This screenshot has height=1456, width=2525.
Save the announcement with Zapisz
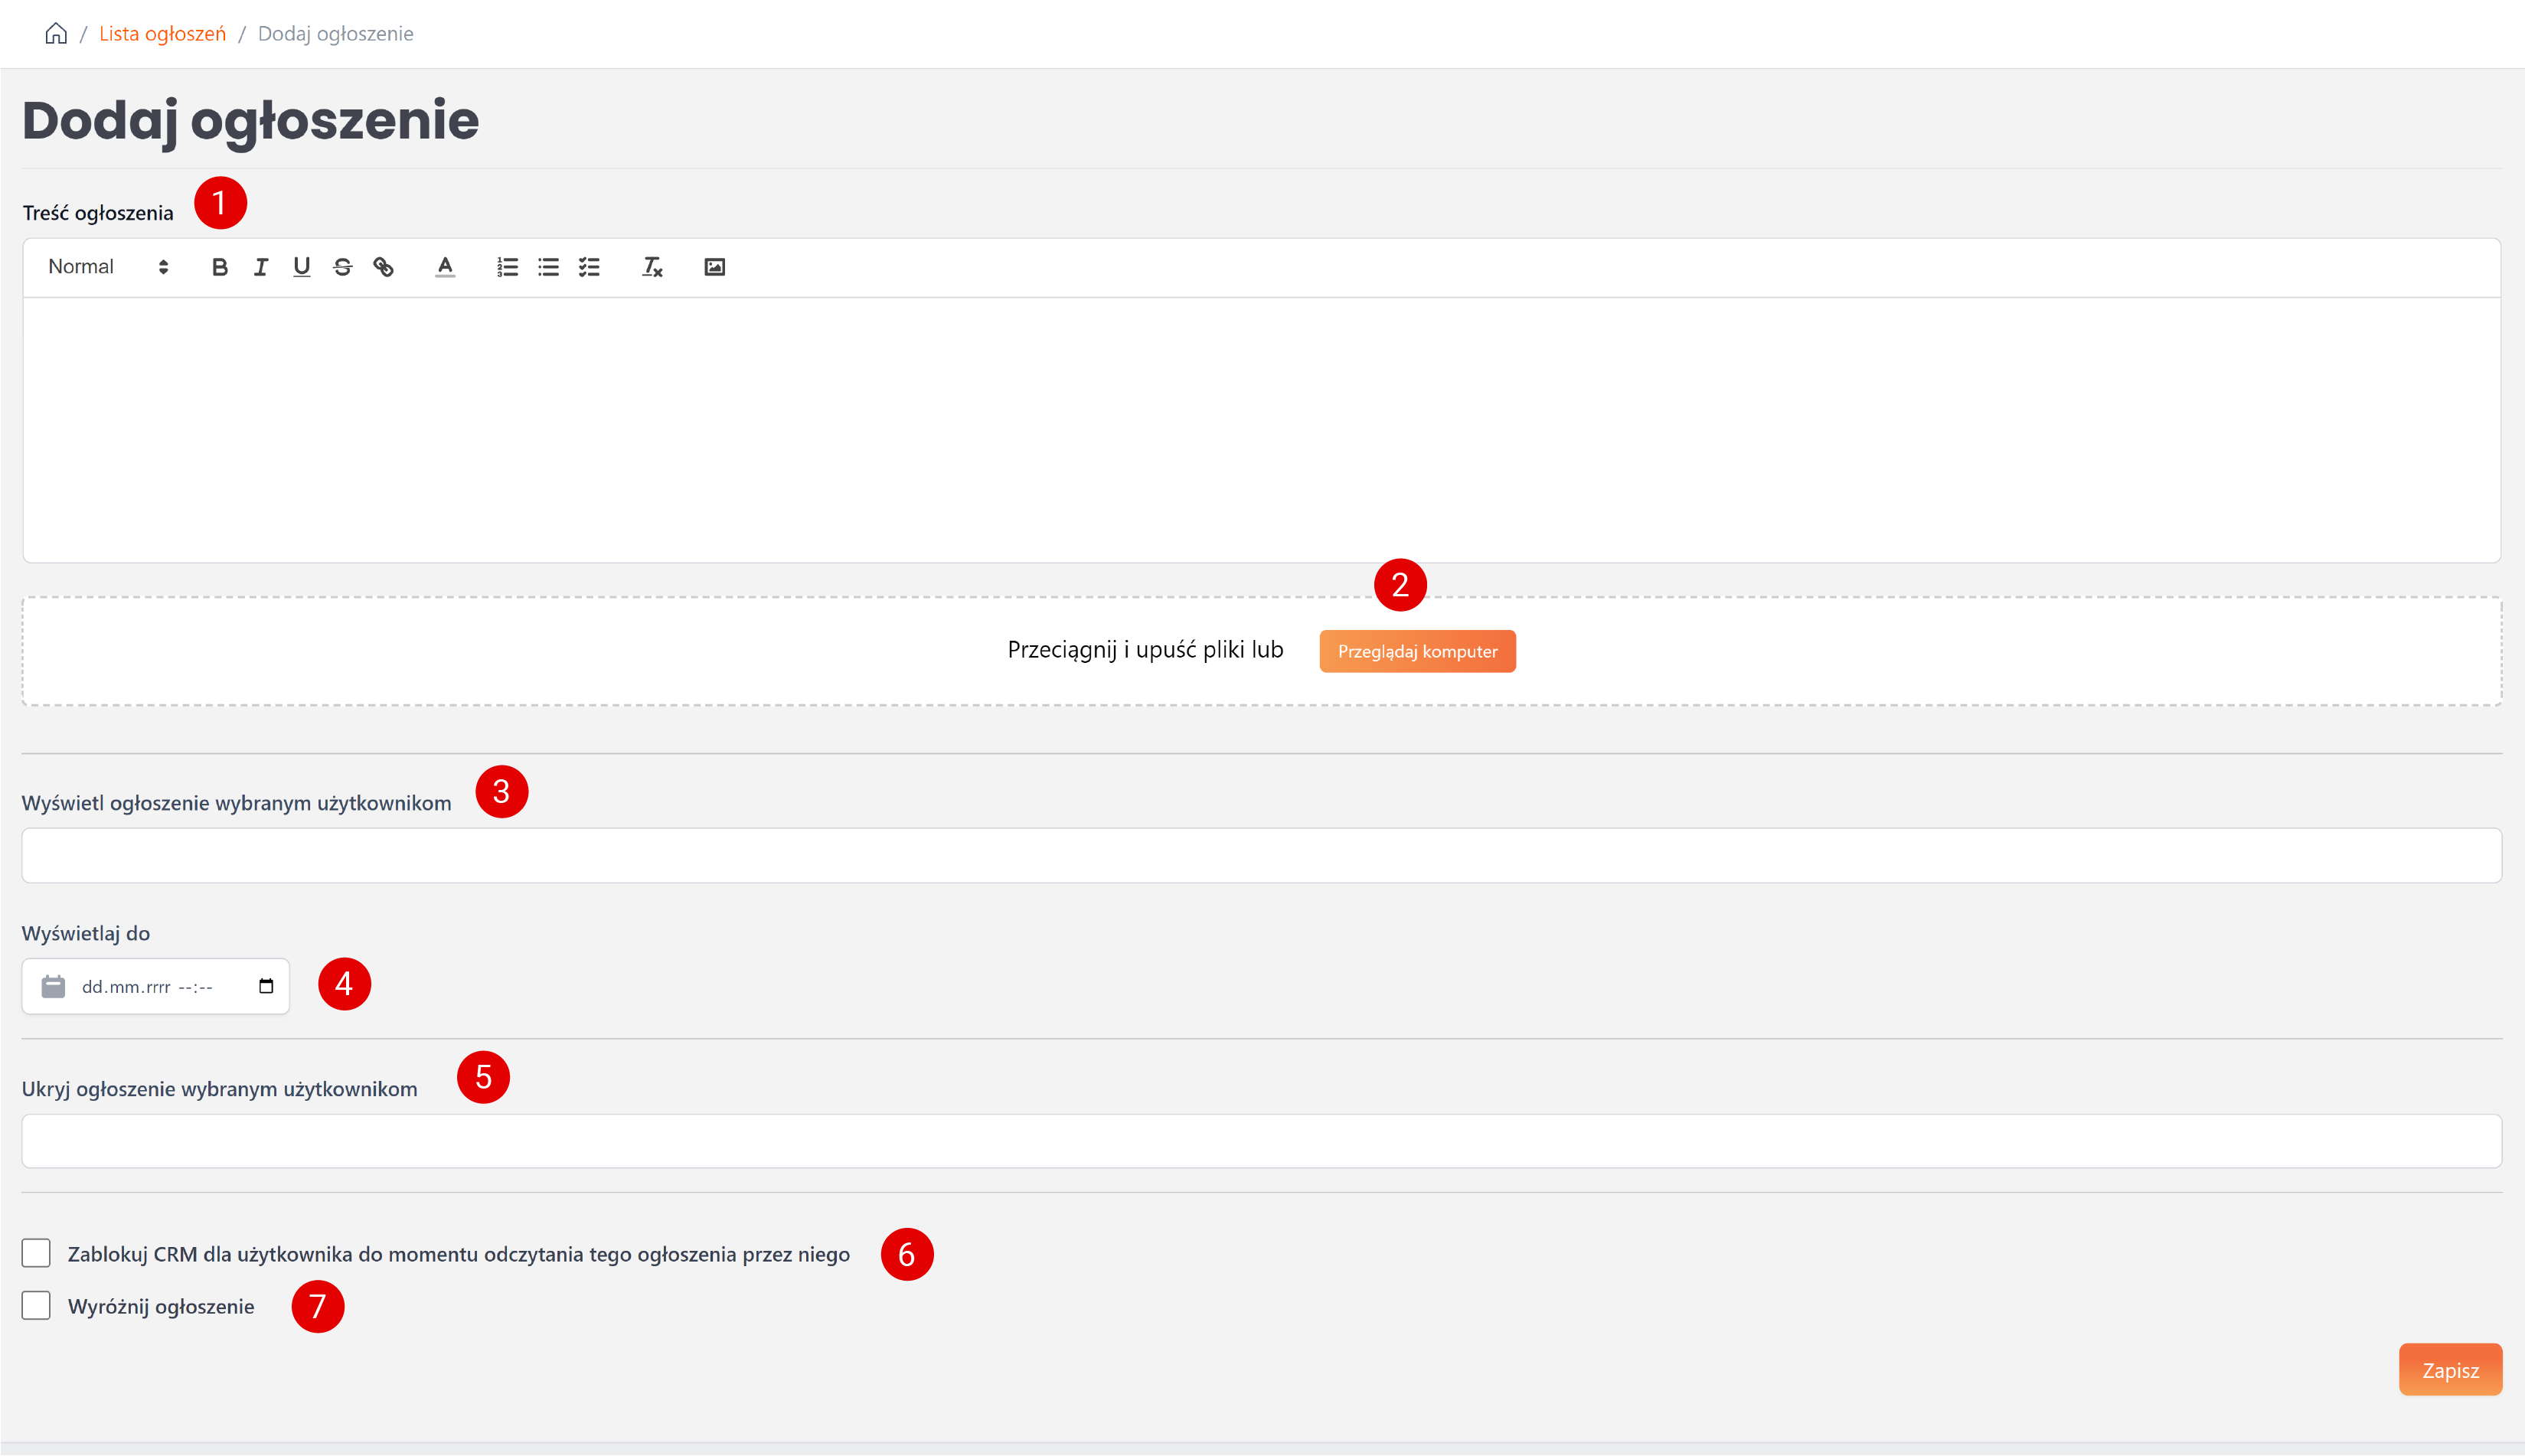(2449, 1369)
